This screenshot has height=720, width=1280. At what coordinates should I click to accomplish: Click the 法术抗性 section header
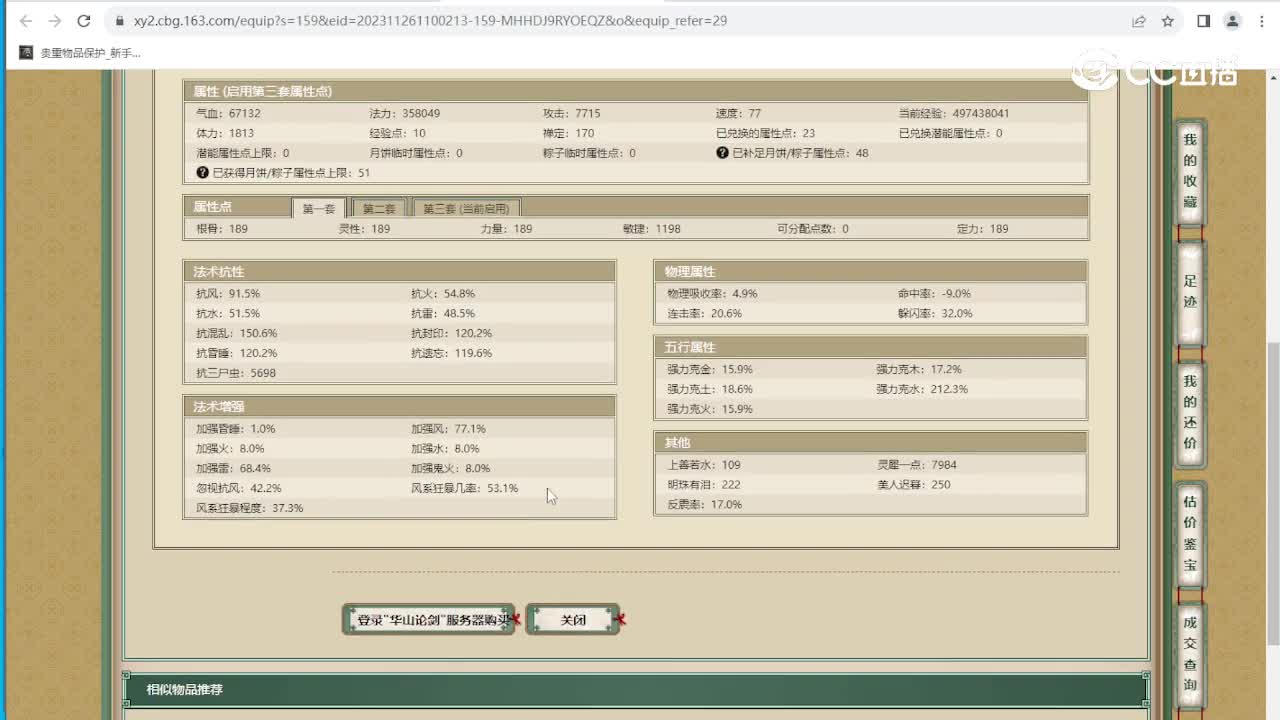(x=400, y=272)
